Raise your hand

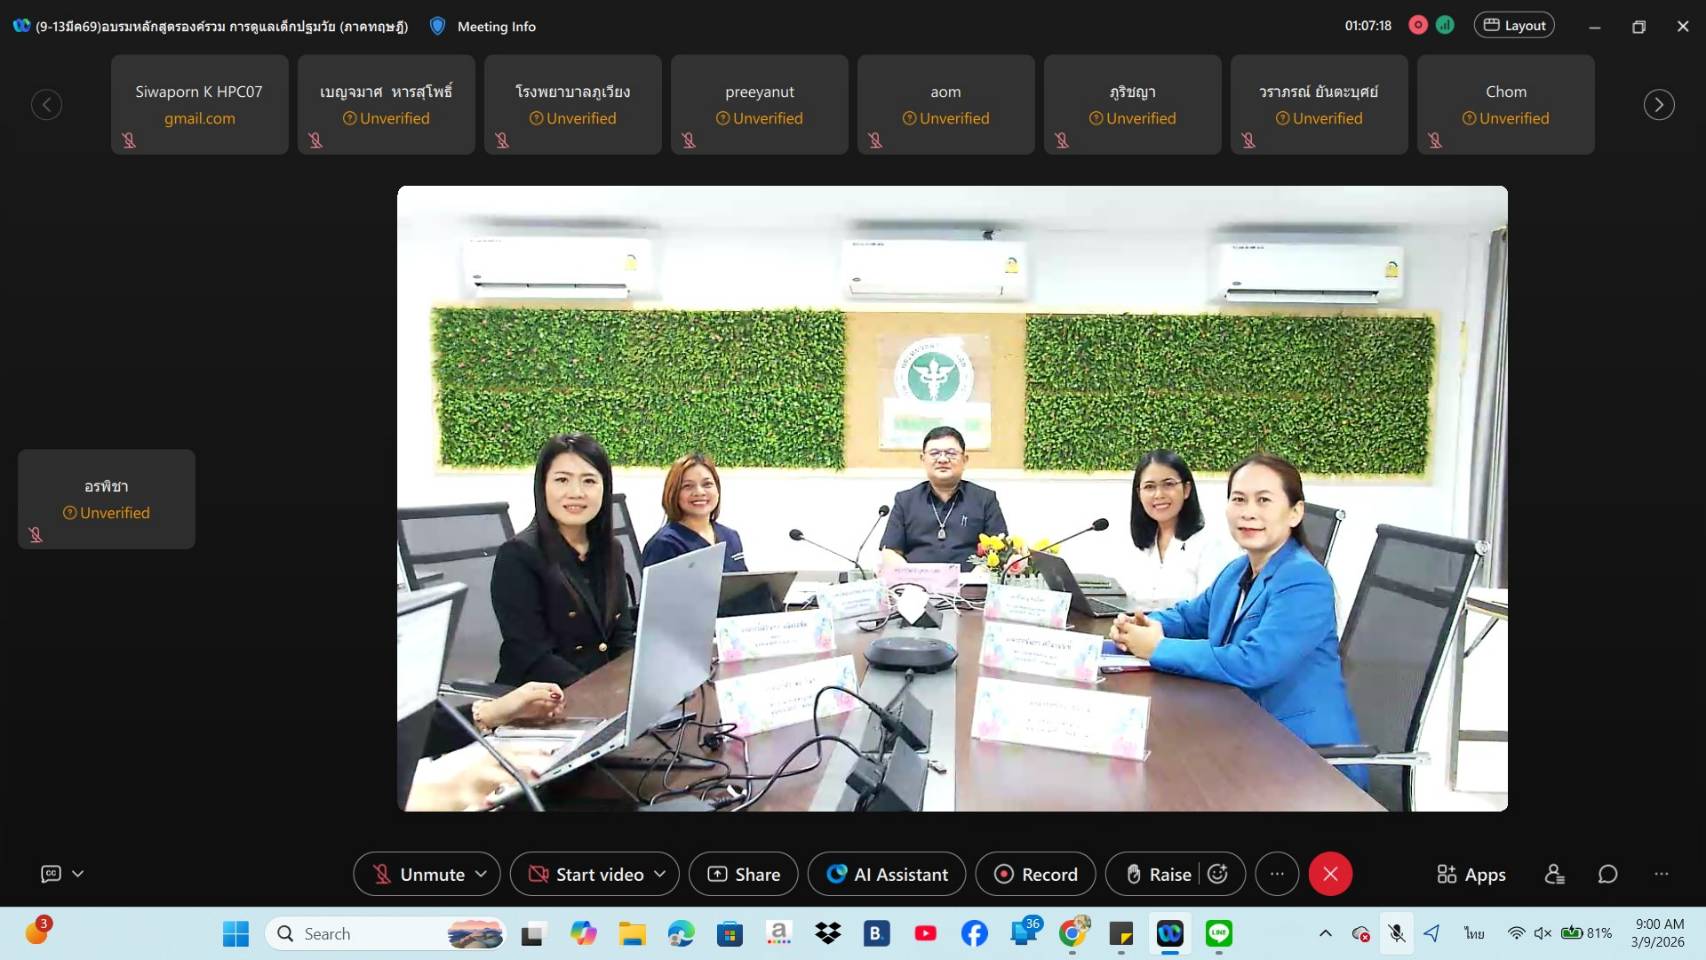pyautogui.click(x=1158, y=874)
